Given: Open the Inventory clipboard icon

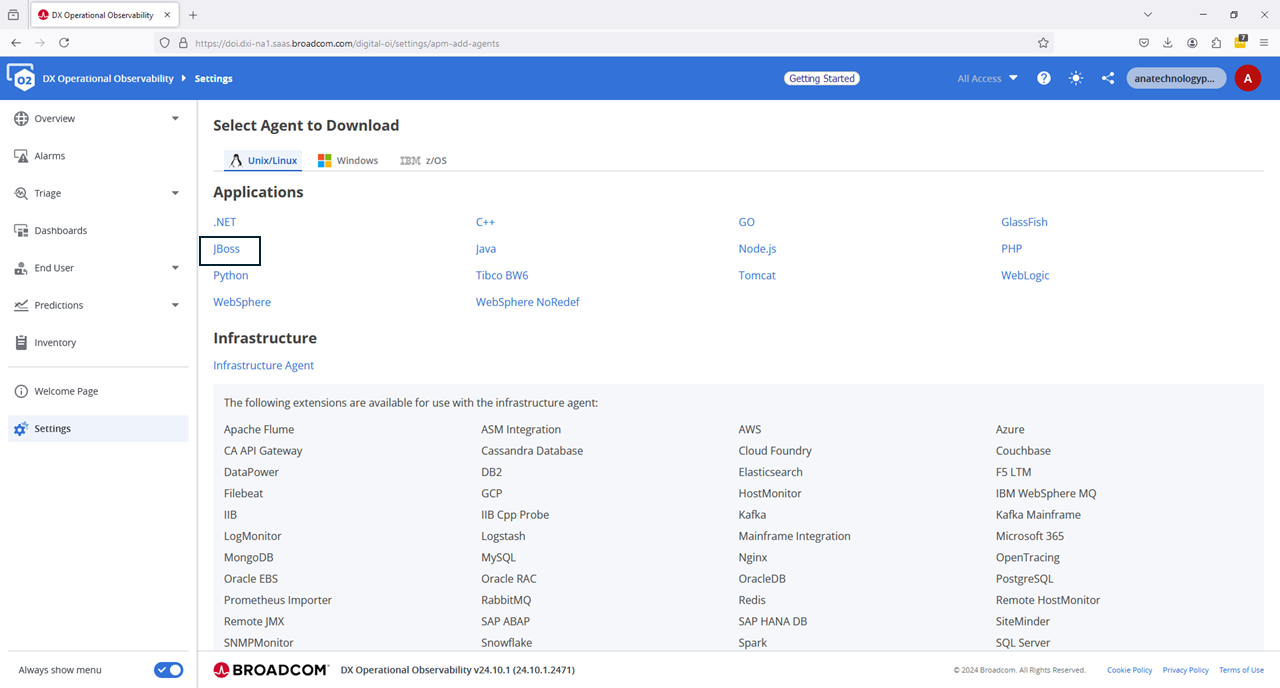Looking at the screenshot, I should point(21,342).
